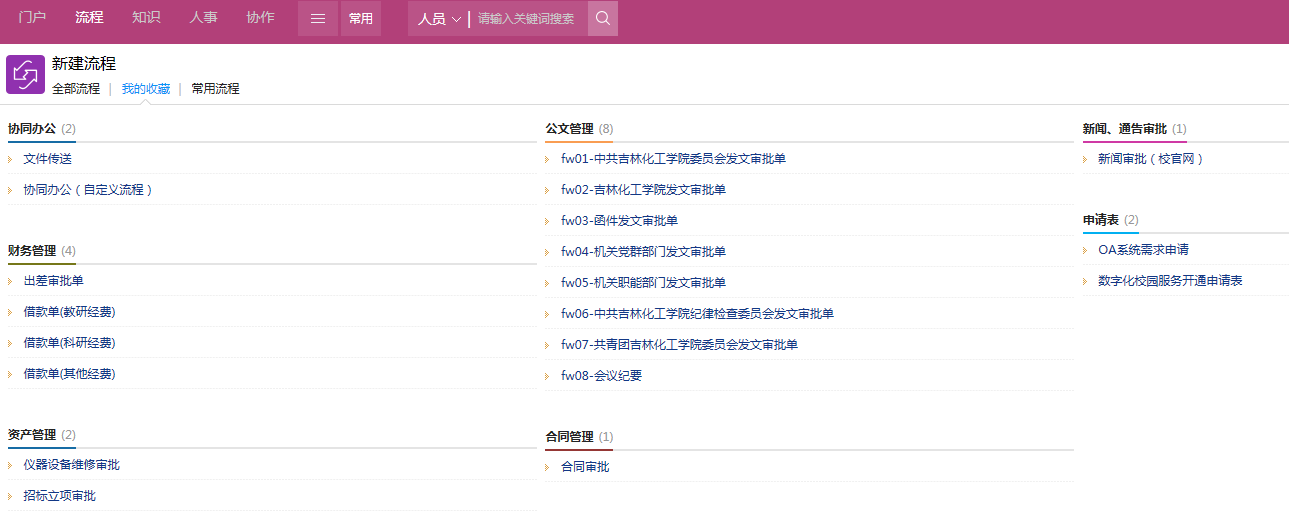Open the 常用 shortcuts button
Image resolution: width=1289 pixels, height=513 pixels.
[361, 18]
